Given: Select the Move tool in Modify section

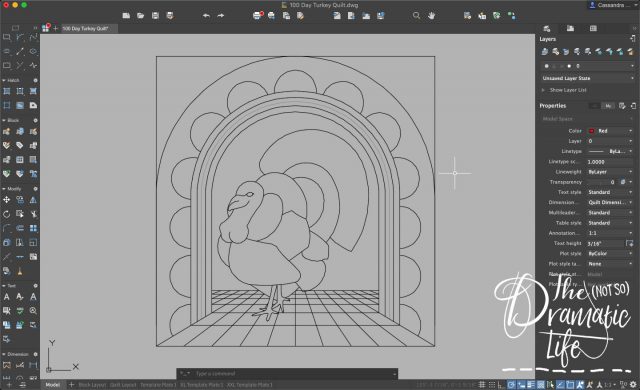Looking at the screenshot, I should pos(7,199).
